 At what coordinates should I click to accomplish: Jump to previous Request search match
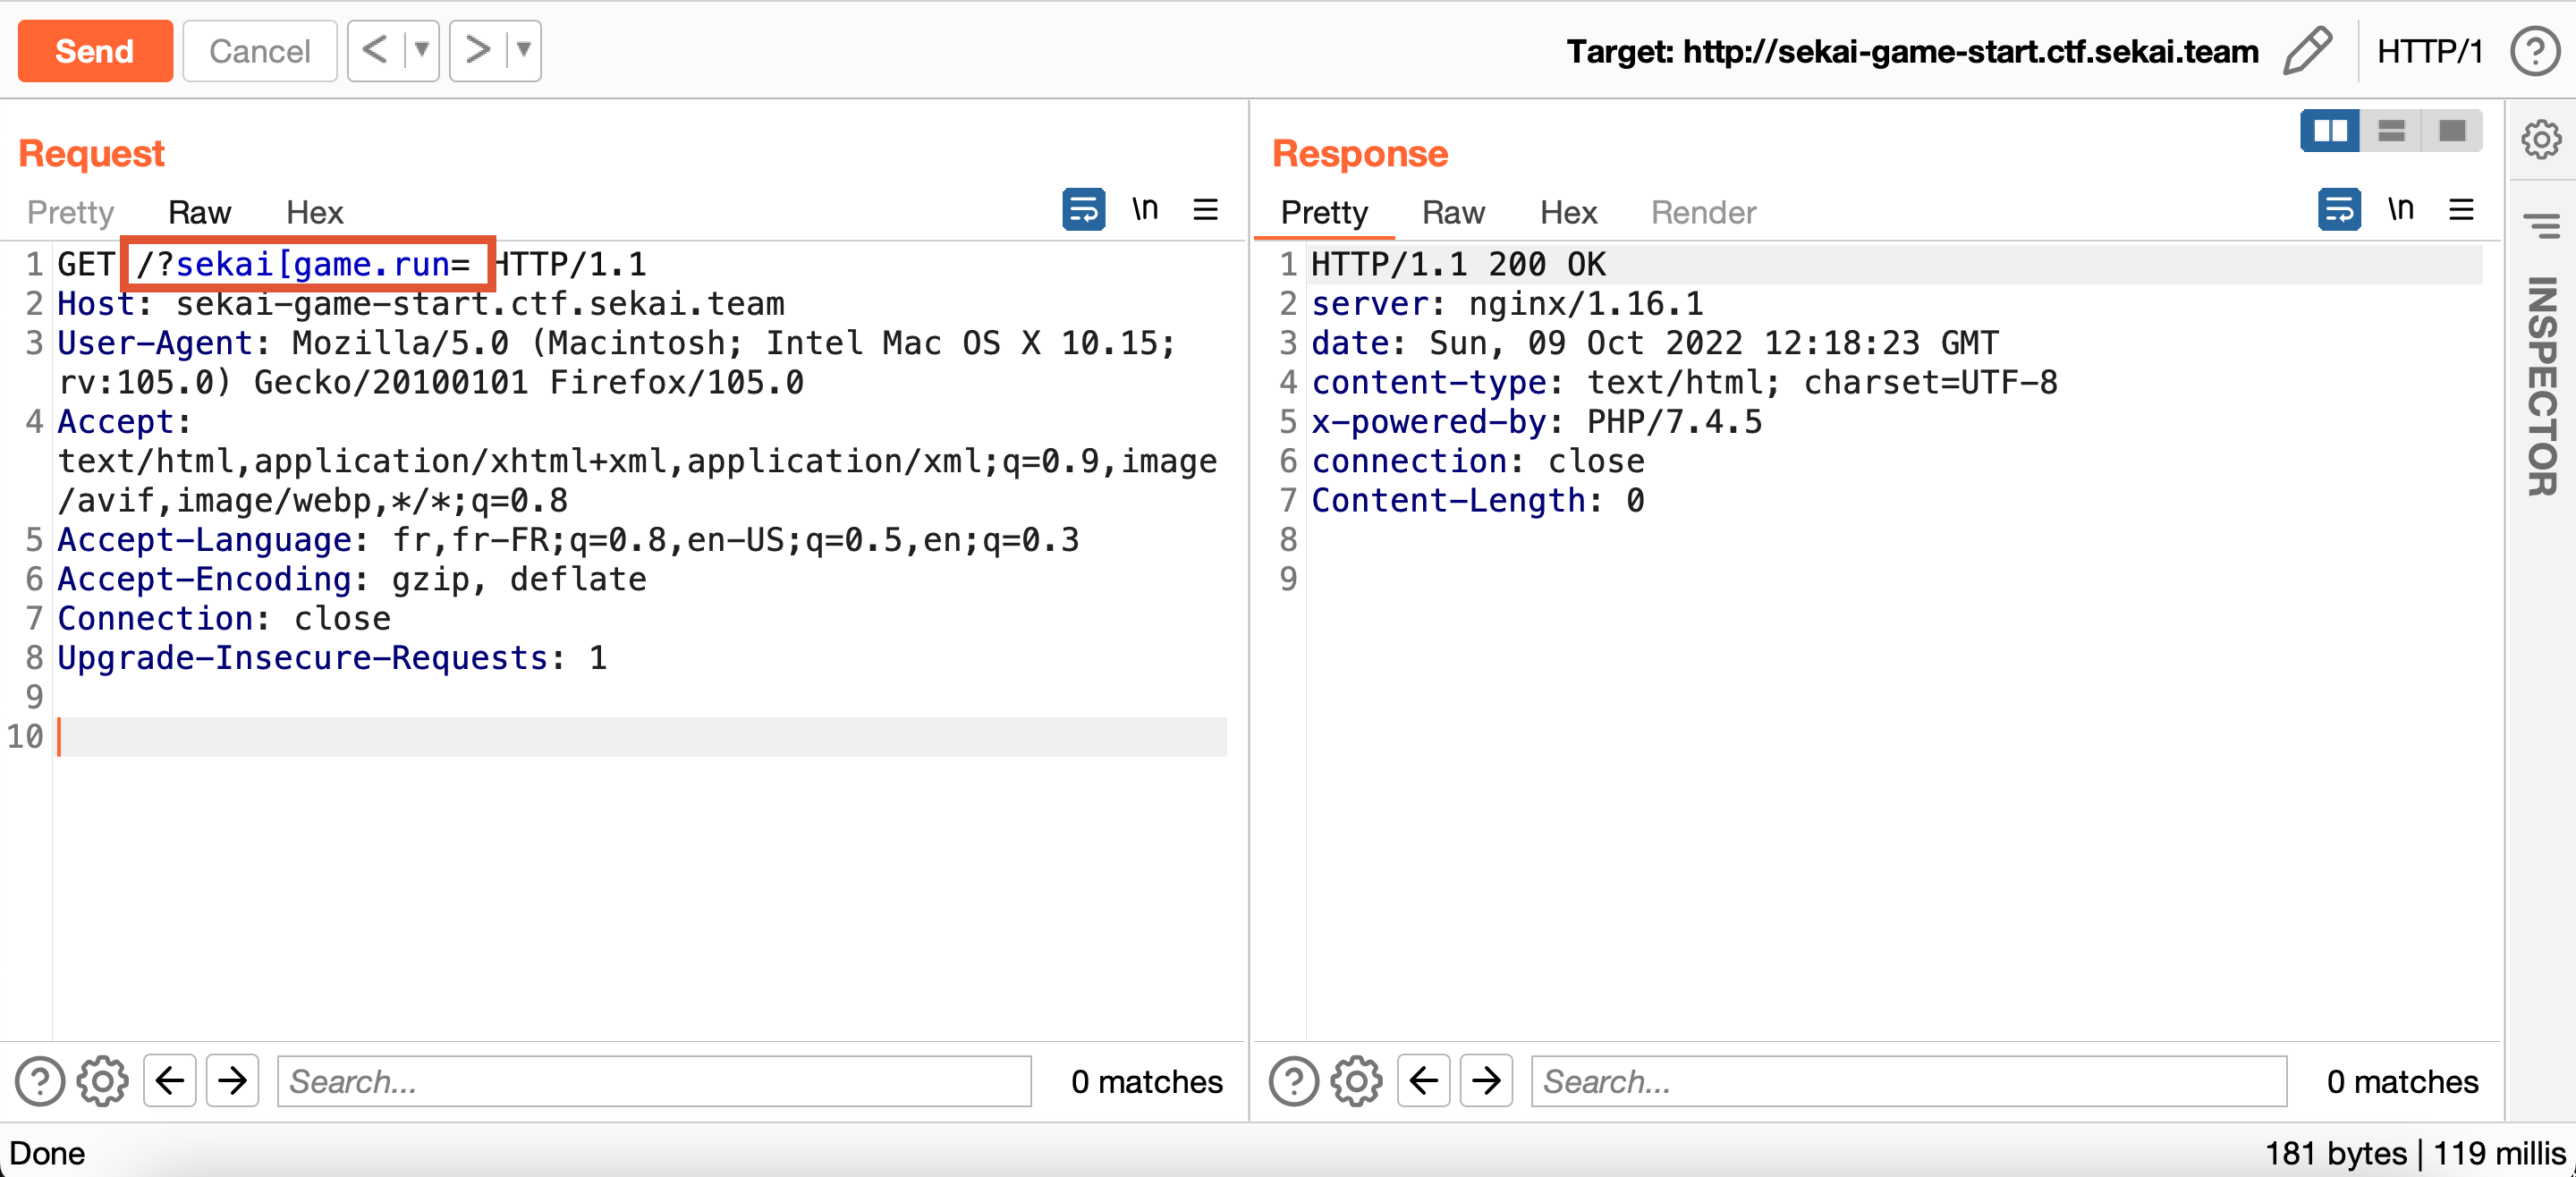click(170, 1081)
